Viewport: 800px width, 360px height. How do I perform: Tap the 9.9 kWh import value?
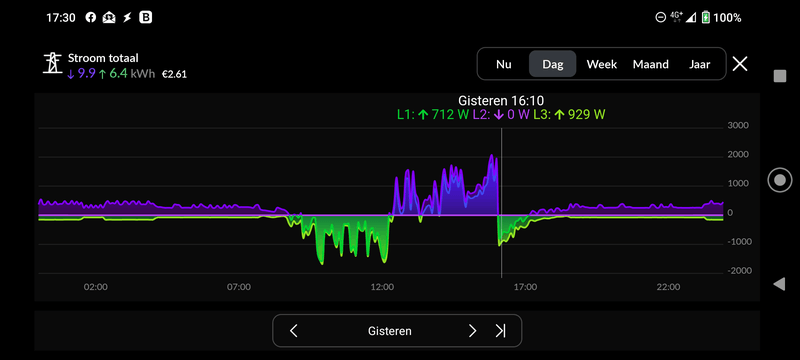tap(81, 74)
